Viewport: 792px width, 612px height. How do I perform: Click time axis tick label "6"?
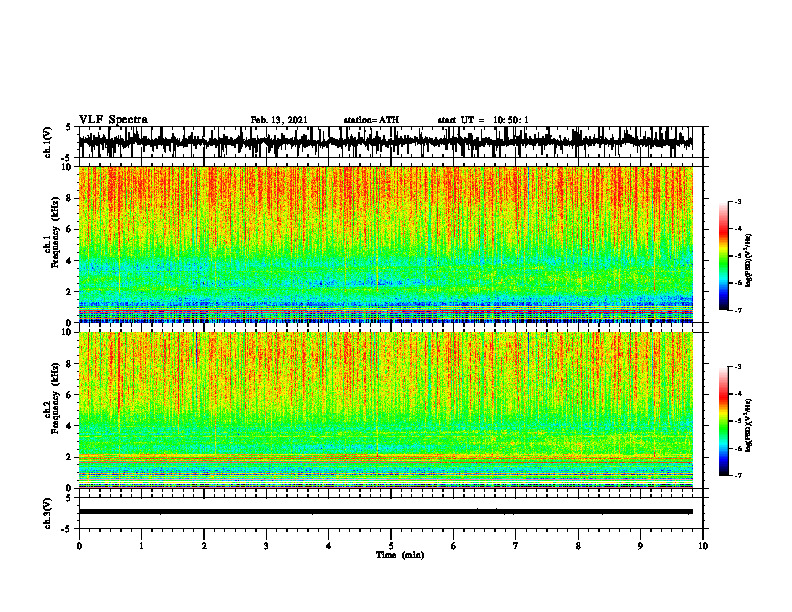(x=454, y=546)
